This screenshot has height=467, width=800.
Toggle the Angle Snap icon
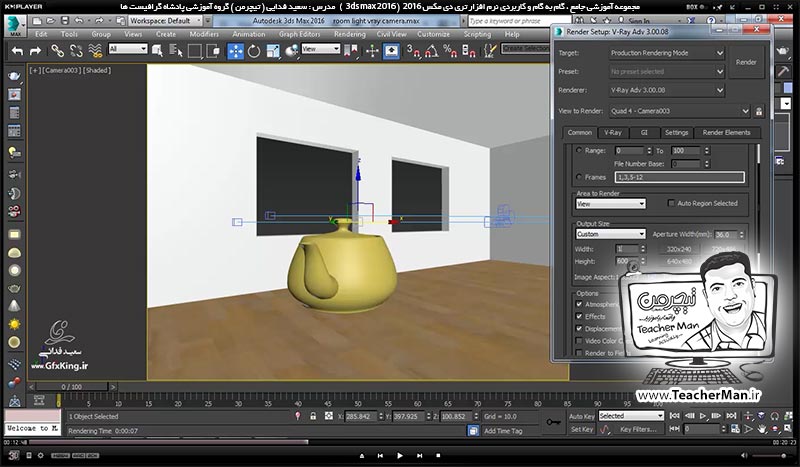point(432,51)
